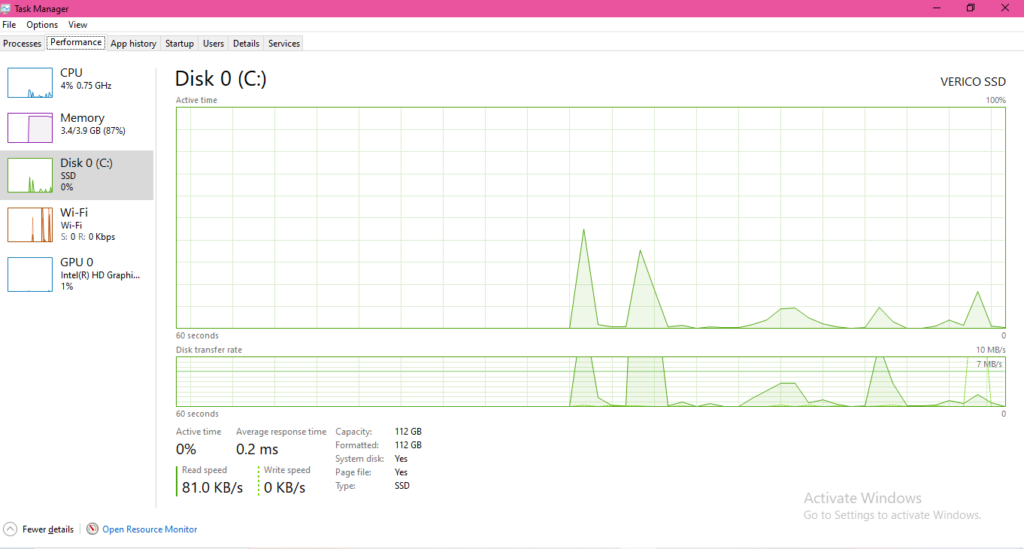The height and width of the screenshot is (549, 1024).
Task: Open the View menu
Action: (x=78, y=25)
